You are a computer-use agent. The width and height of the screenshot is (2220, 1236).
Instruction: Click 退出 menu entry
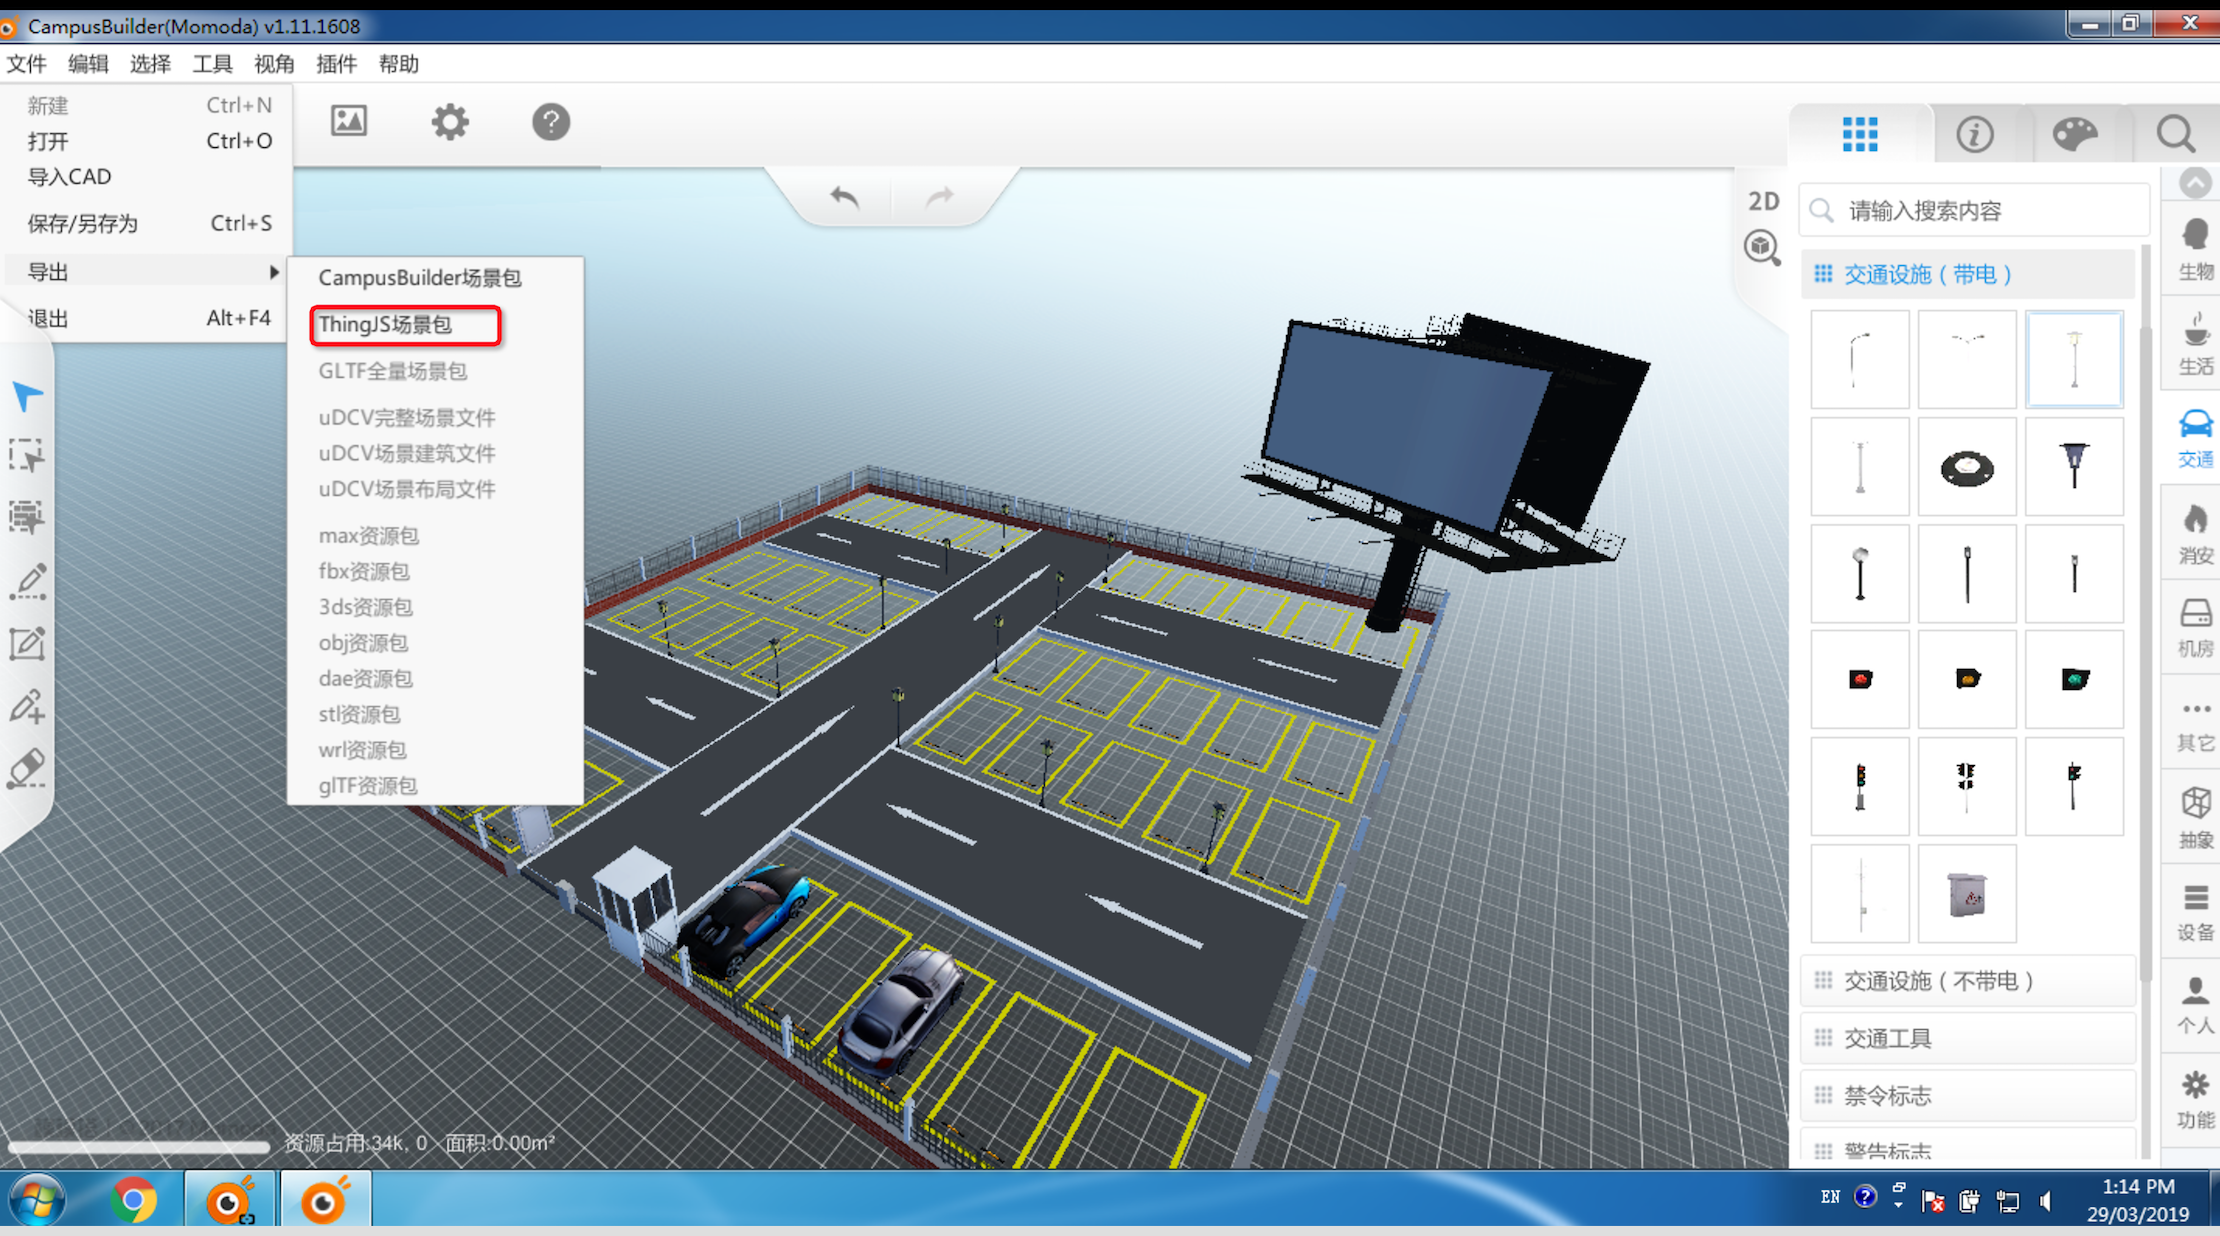click(148, 318)
